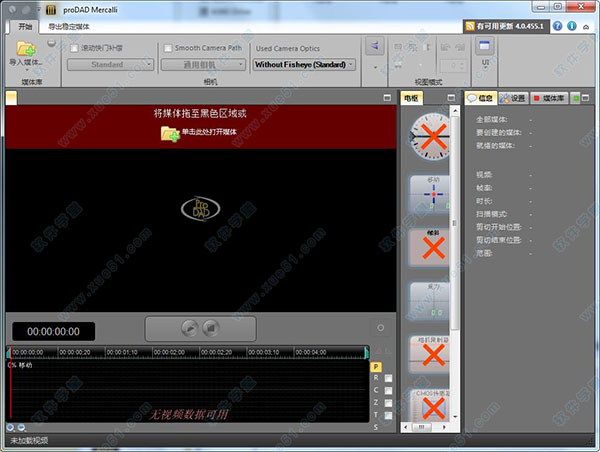Toggle the R checkbox beside timeline
The image size is (600, 452).
coord(388,378)
